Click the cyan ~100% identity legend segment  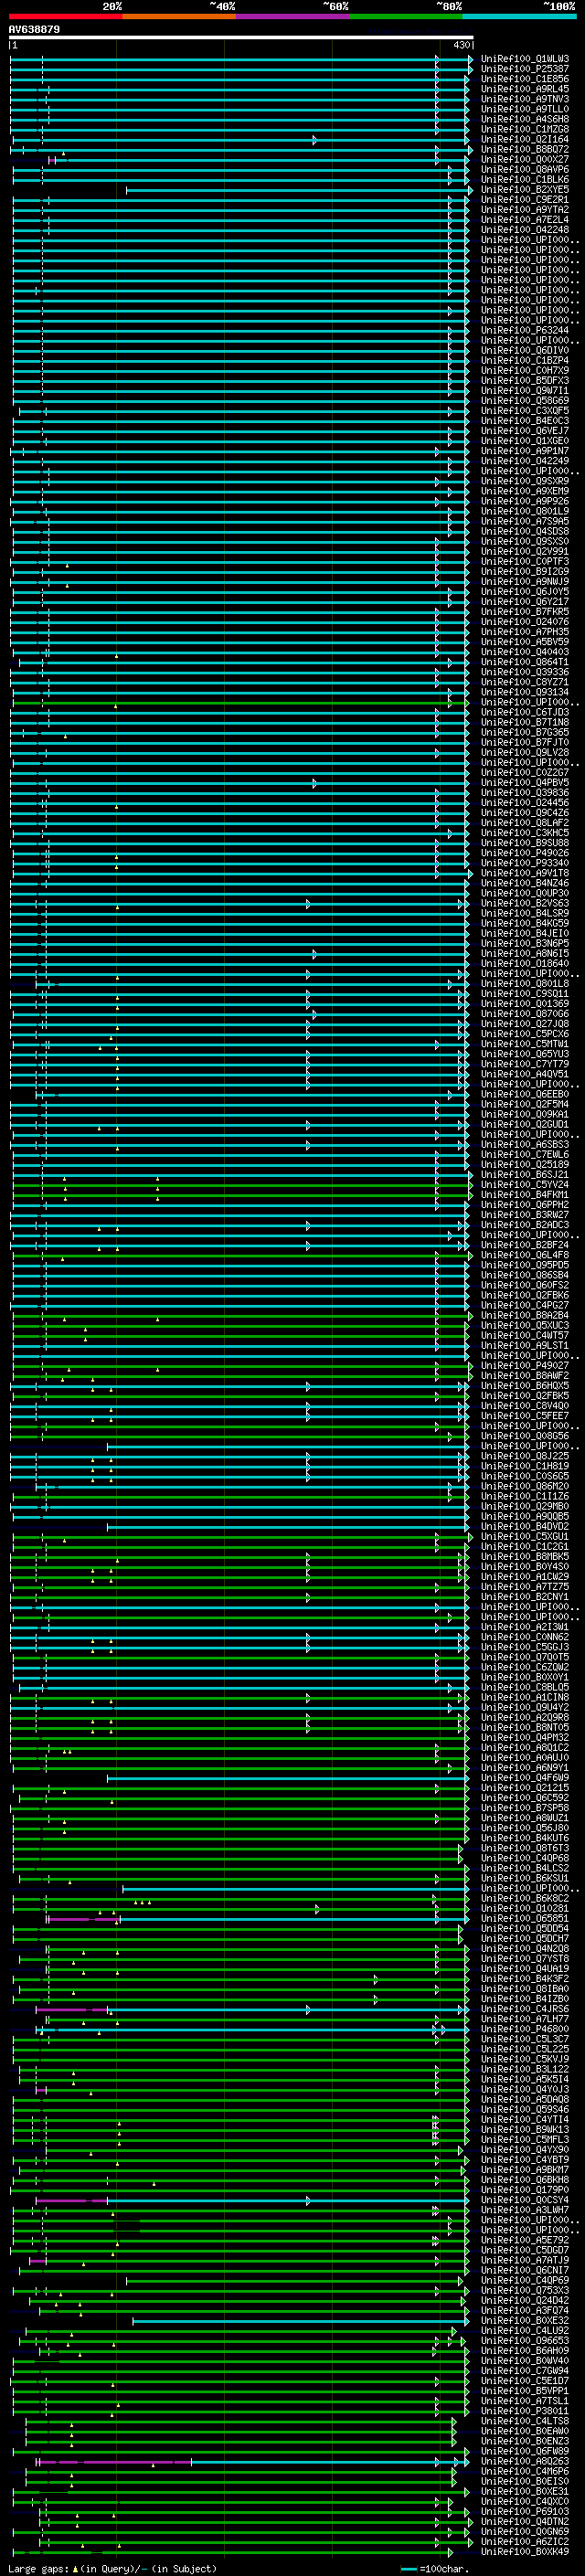pos(519,16)
